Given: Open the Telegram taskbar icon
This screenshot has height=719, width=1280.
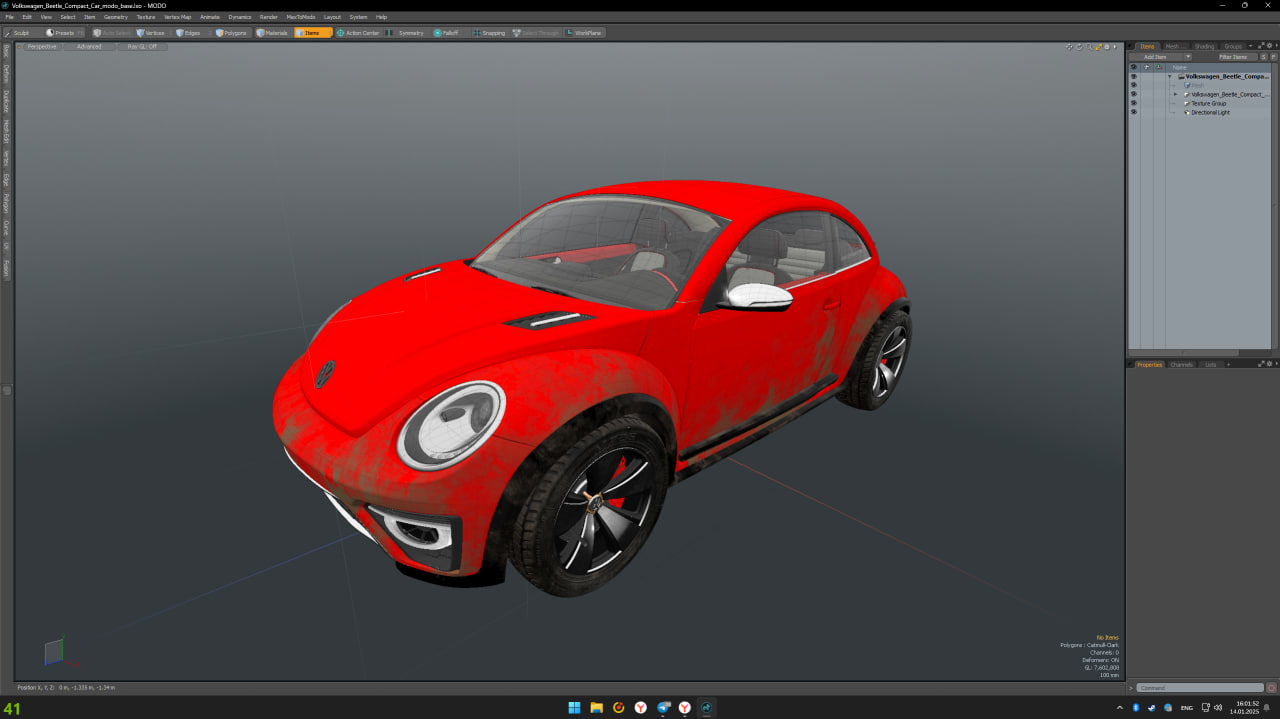Looking at the screenshot, I should coord(663,707).
